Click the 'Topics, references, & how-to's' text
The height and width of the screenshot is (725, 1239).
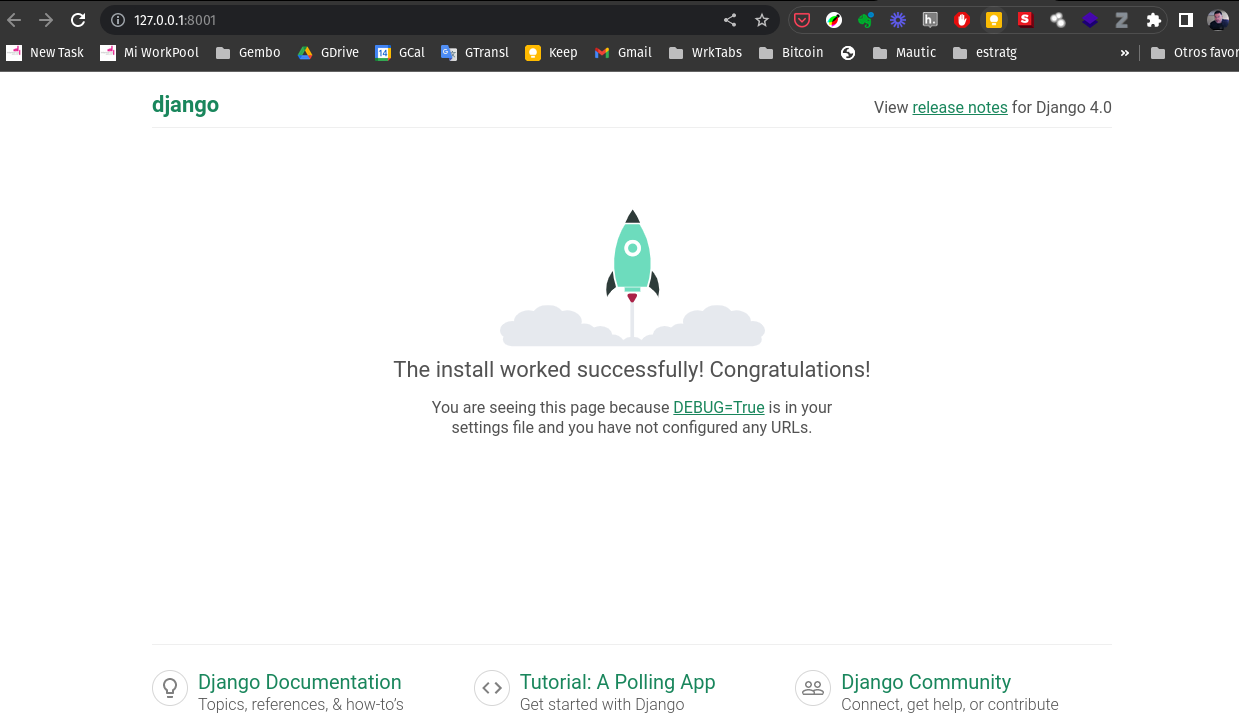(301, 704)
